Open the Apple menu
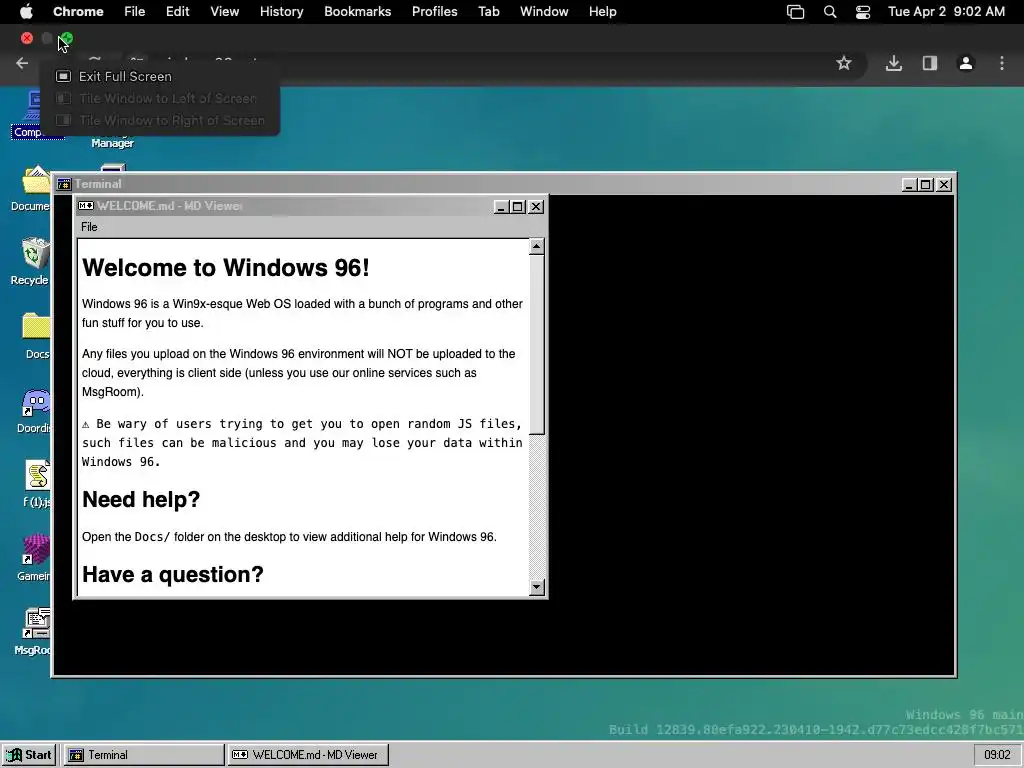This screenshot has width=1024, height=768. pyautogui.click(x=26, y=11)
